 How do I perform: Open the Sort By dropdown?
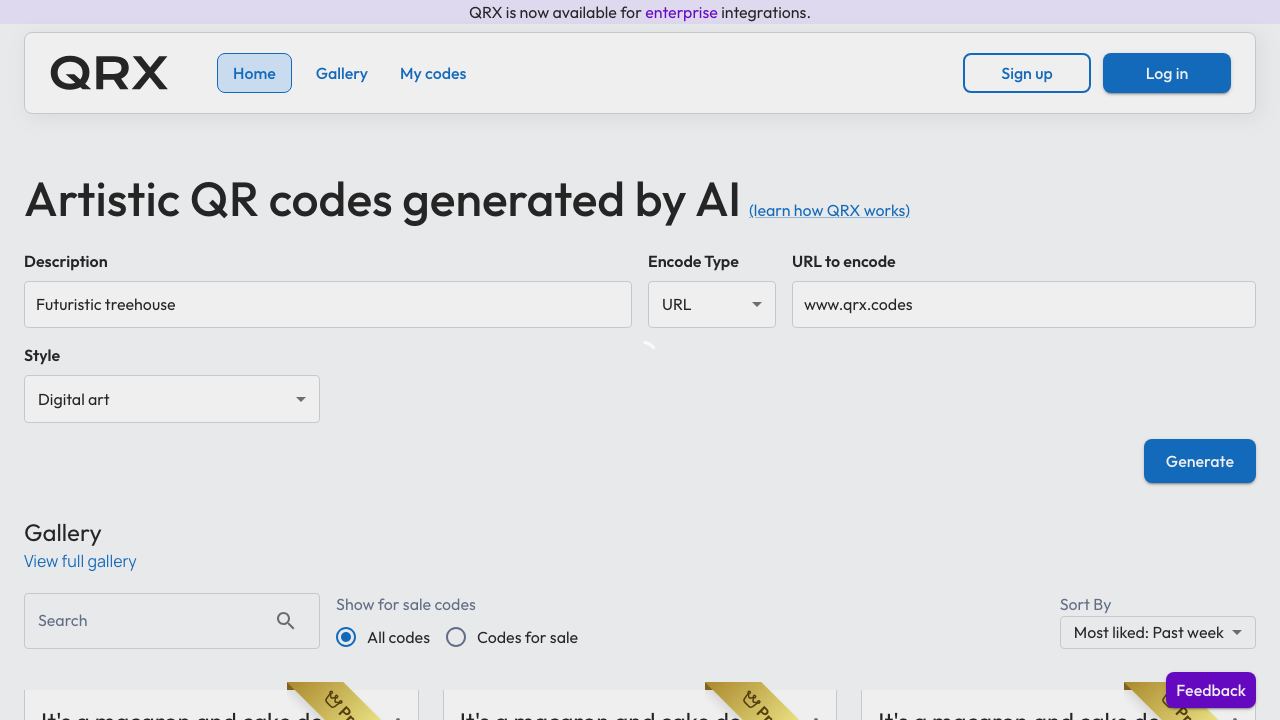tap(1158, 632)
